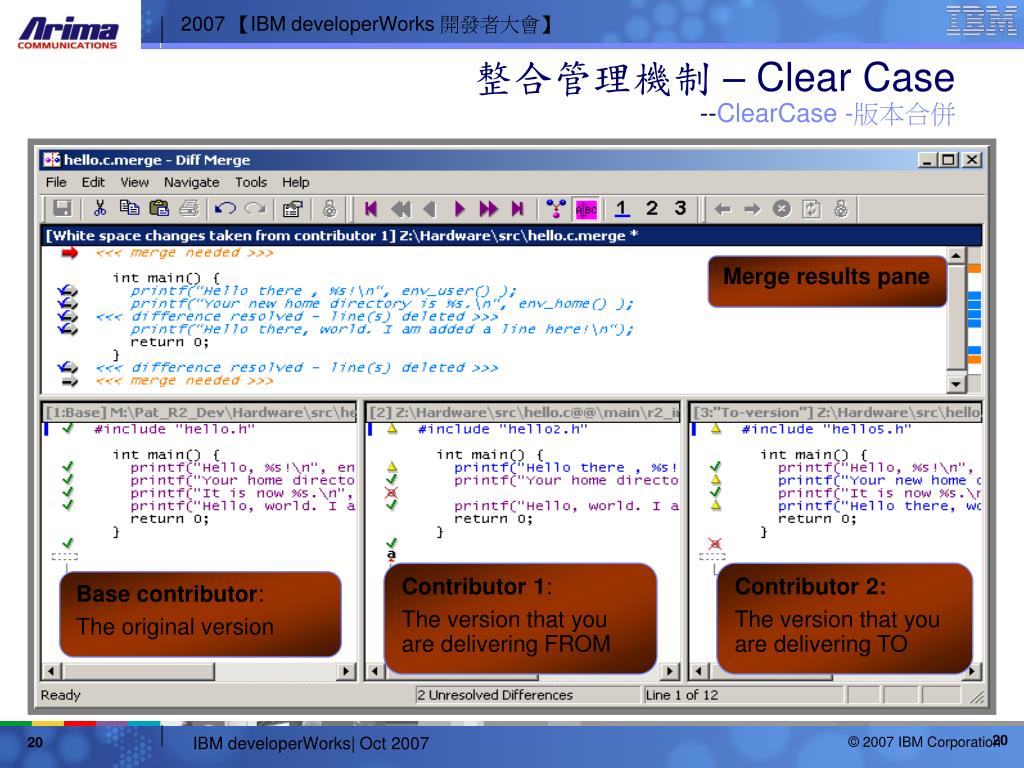Click 'Line 1 of 12' in status bar
This screenshot has height=768, width=1024.
(681, 695)
